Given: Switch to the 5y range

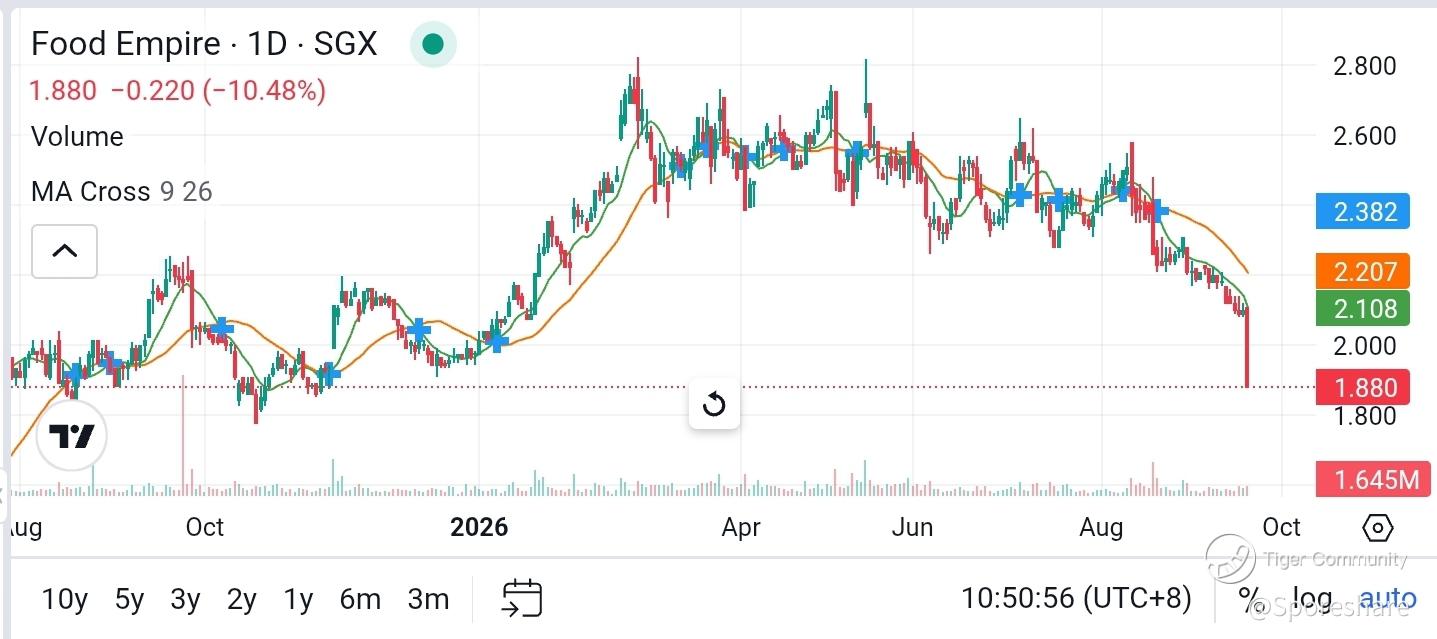Looking at the screenshot, I should pos(130,599).
